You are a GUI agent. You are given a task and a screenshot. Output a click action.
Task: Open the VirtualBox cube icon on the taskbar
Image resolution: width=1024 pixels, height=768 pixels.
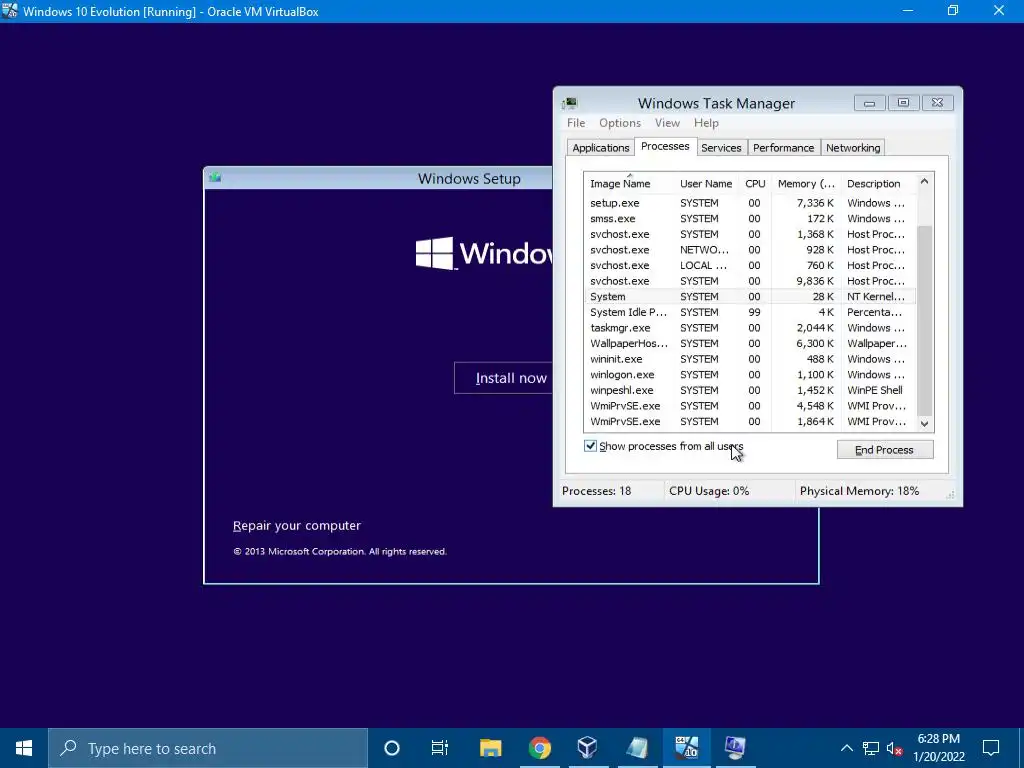coord(588,748)
